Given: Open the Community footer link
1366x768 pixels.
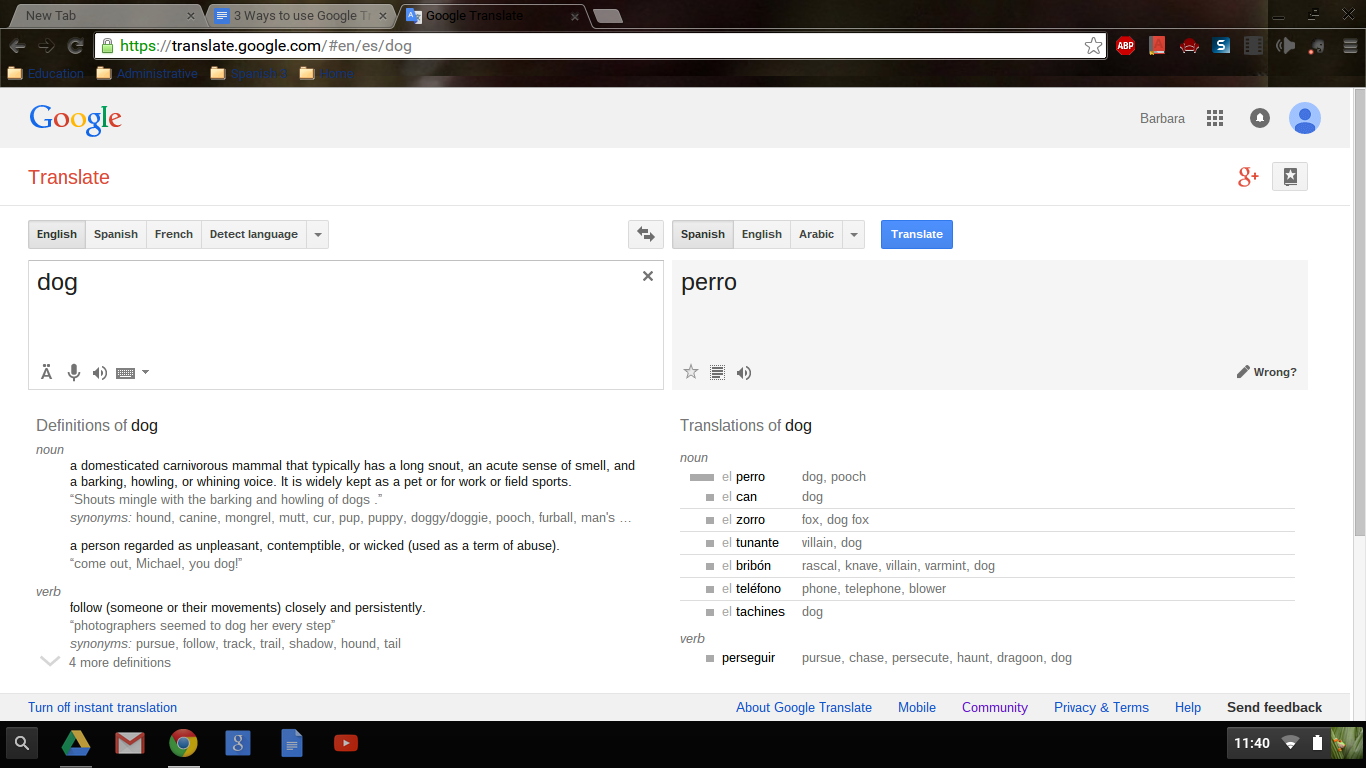Looking at the screenshot, I should pos(995,707).
